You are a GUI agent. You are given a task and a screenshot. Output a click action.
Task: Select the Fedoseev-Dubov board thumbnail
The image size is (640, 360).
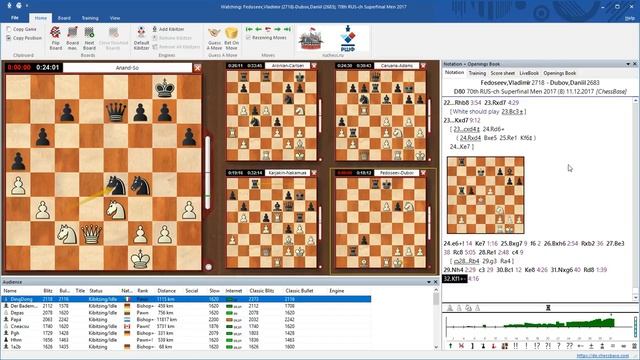(381, 223)
